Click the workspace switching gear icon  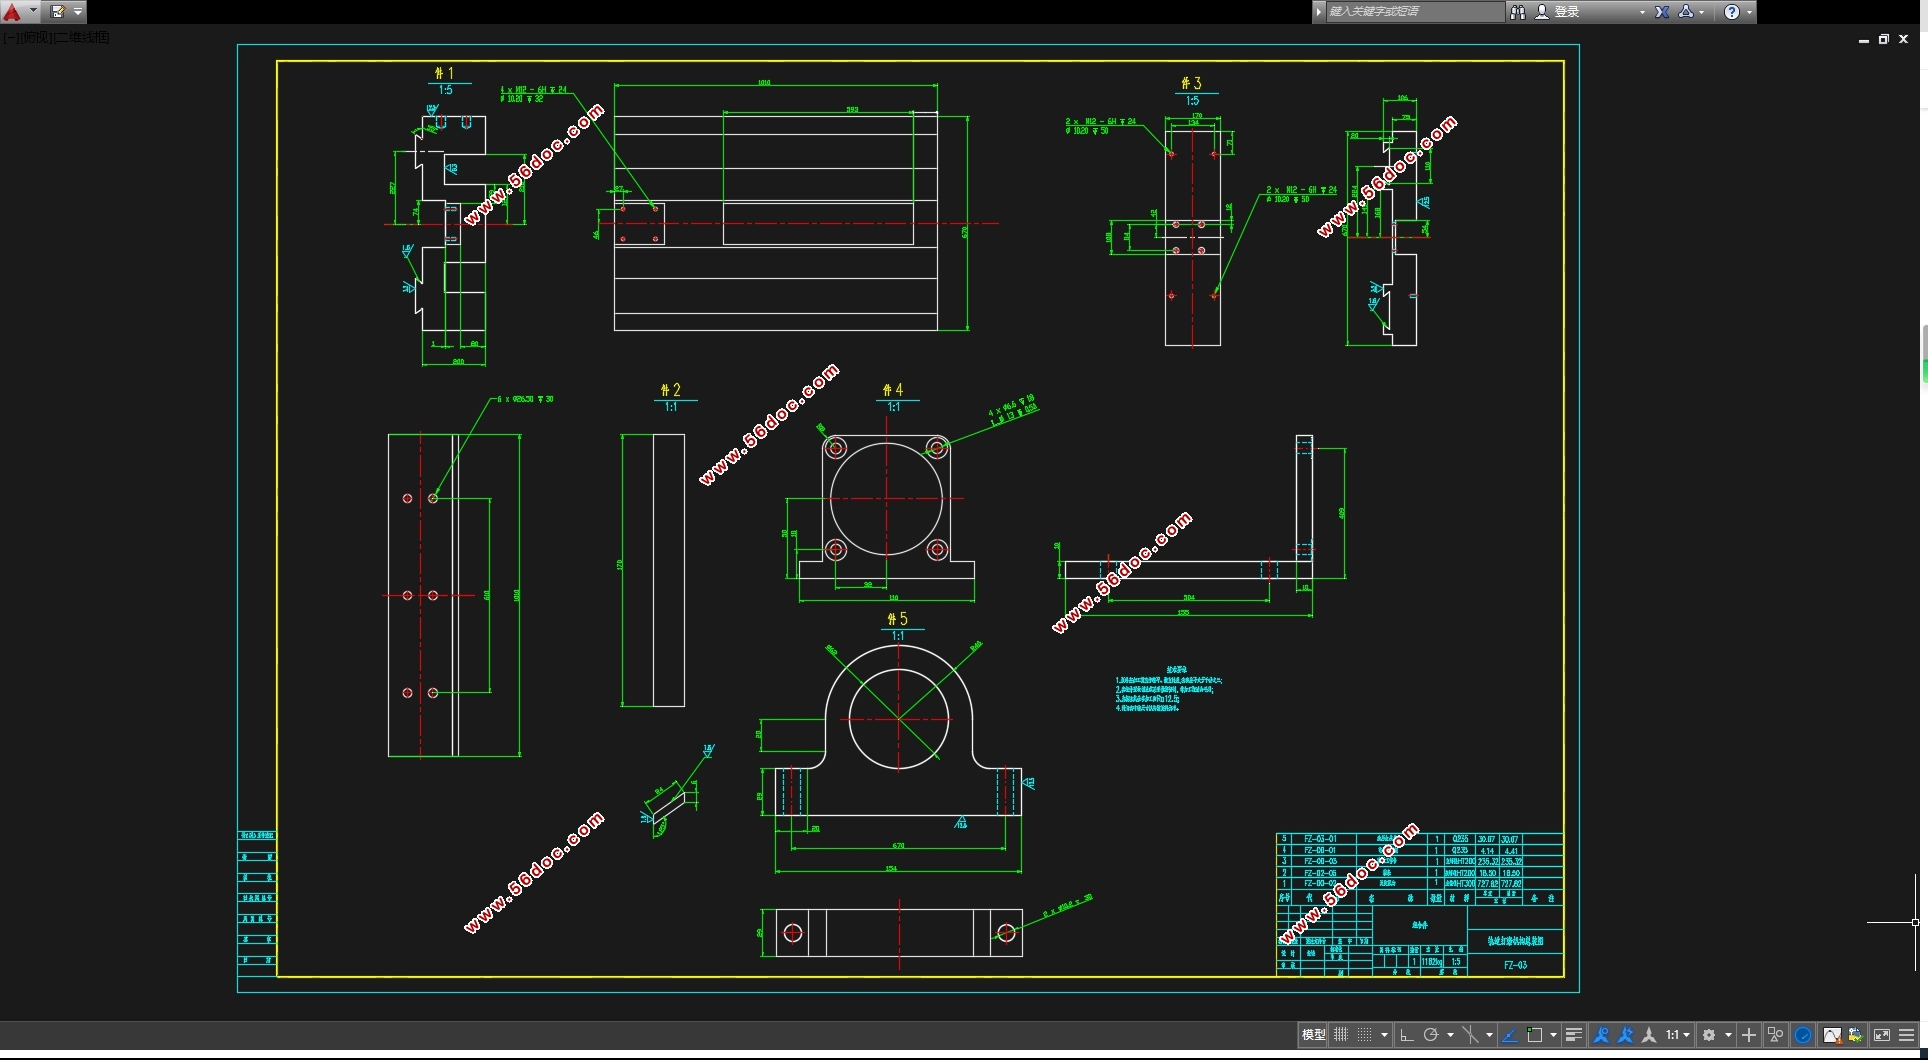click(x=1709, y=1035)
